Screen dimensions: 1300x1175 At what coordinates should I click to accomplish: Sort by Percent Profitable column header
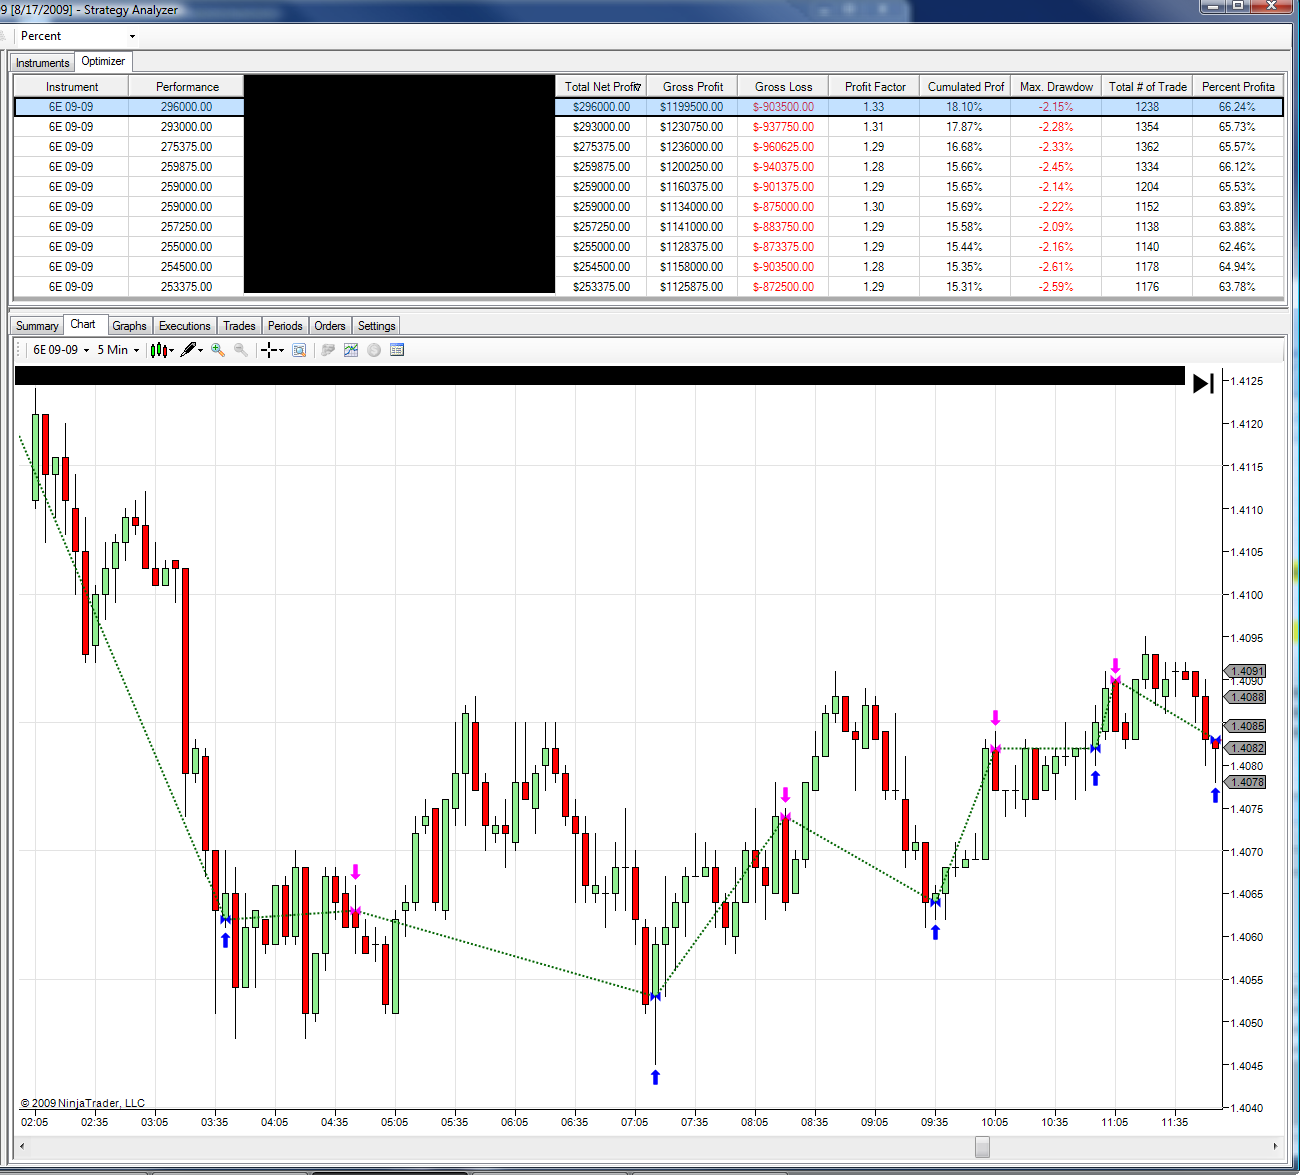[1238, 87]
